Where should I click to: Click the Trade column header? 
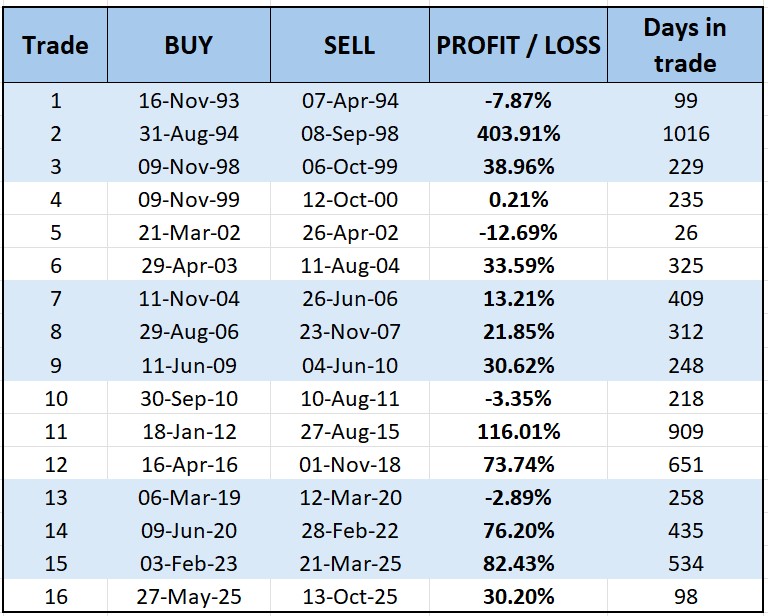[56, 45]
